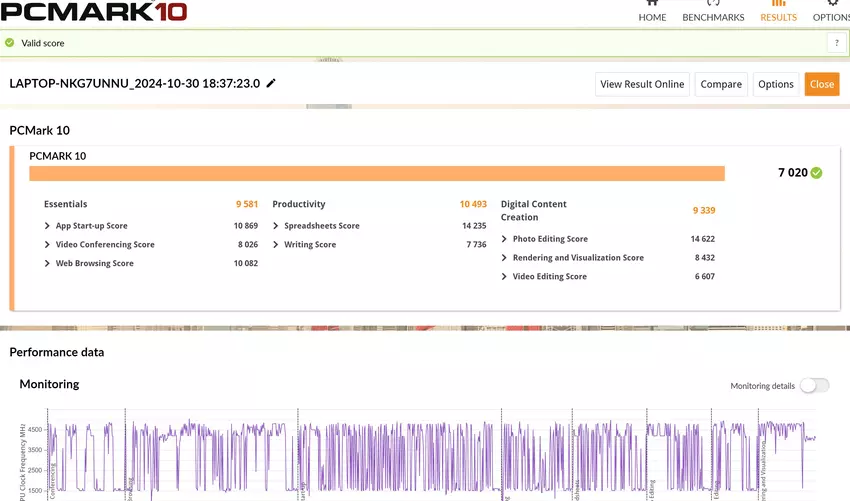Expand App Start-up Score details
Screen dimensions: 850x501
(x=47, y=226)
